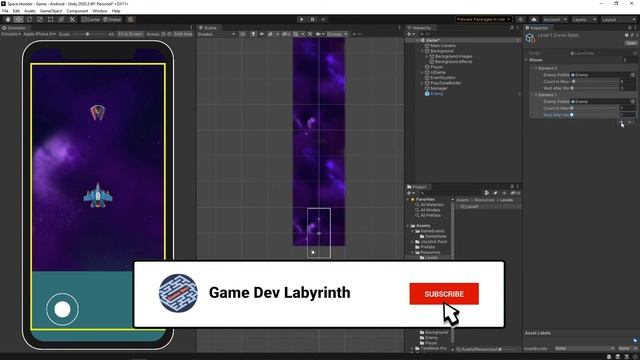Click Game Dev Labyrinth channel avatar

(x=178, y=293)
